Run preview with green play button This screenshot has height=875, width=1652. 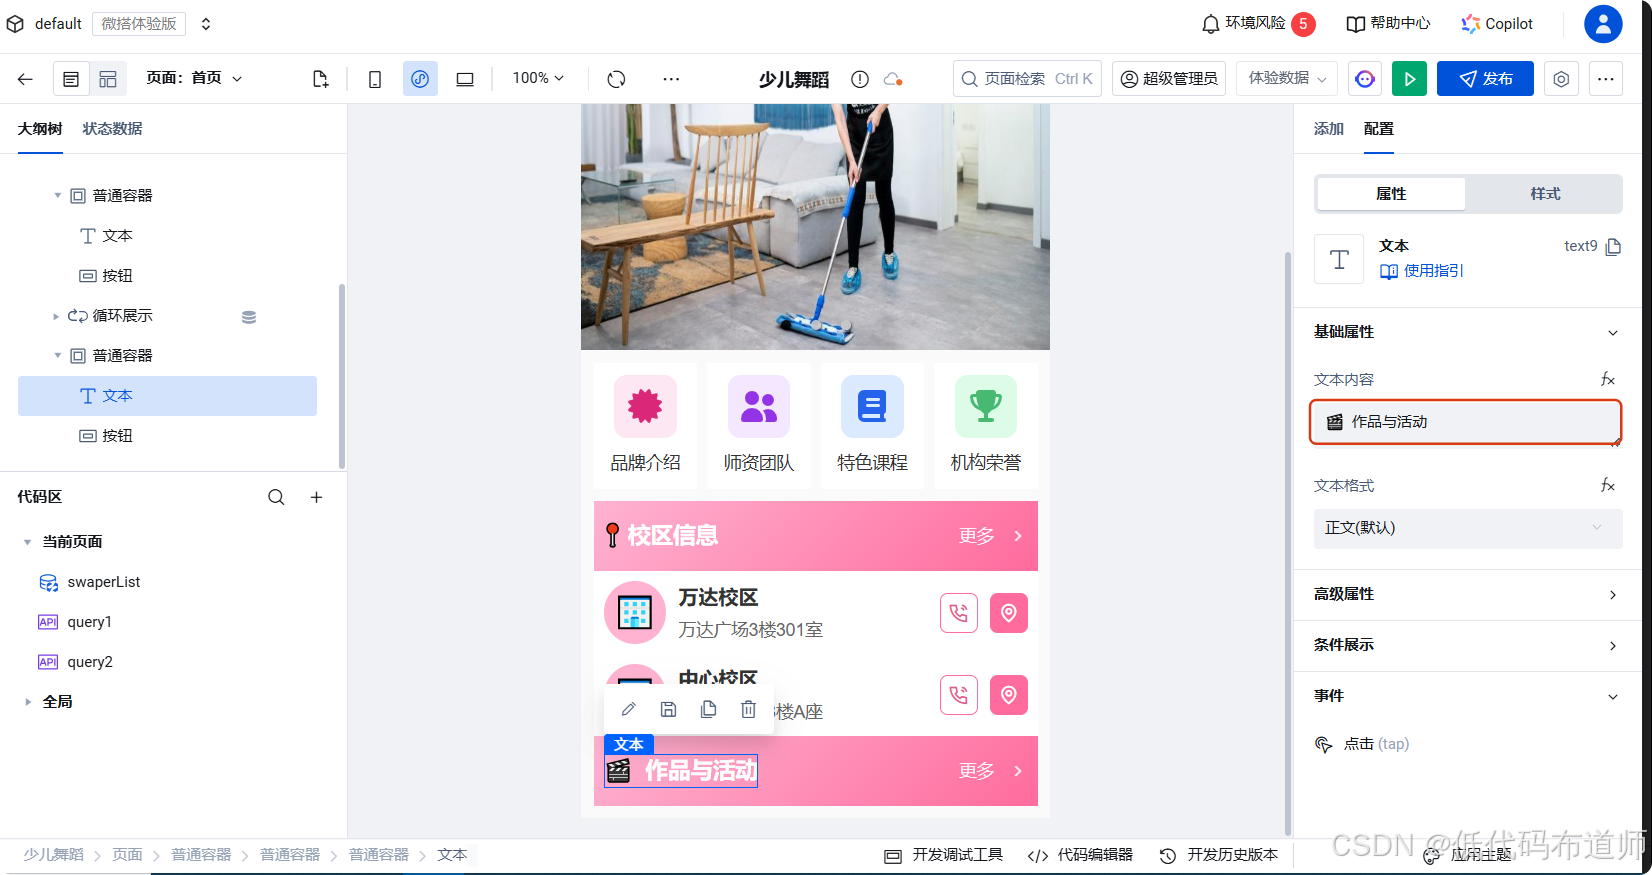click(x=1409, y=78)
